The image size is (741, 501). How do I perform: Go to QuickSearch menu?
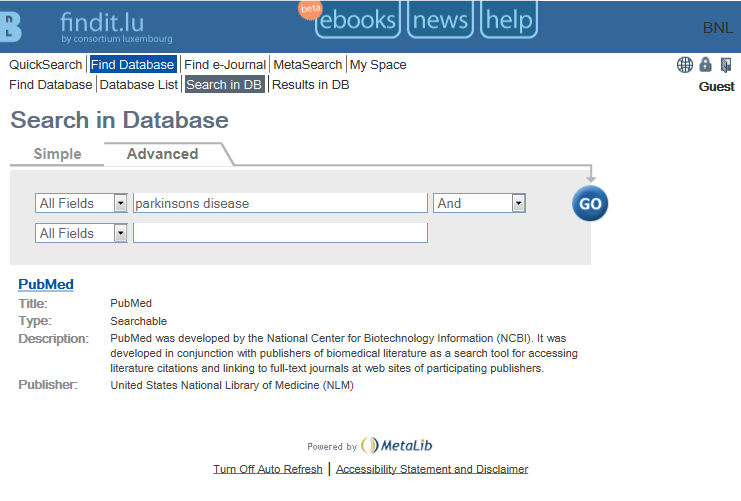pyautogui.click(x=46, y=64)
